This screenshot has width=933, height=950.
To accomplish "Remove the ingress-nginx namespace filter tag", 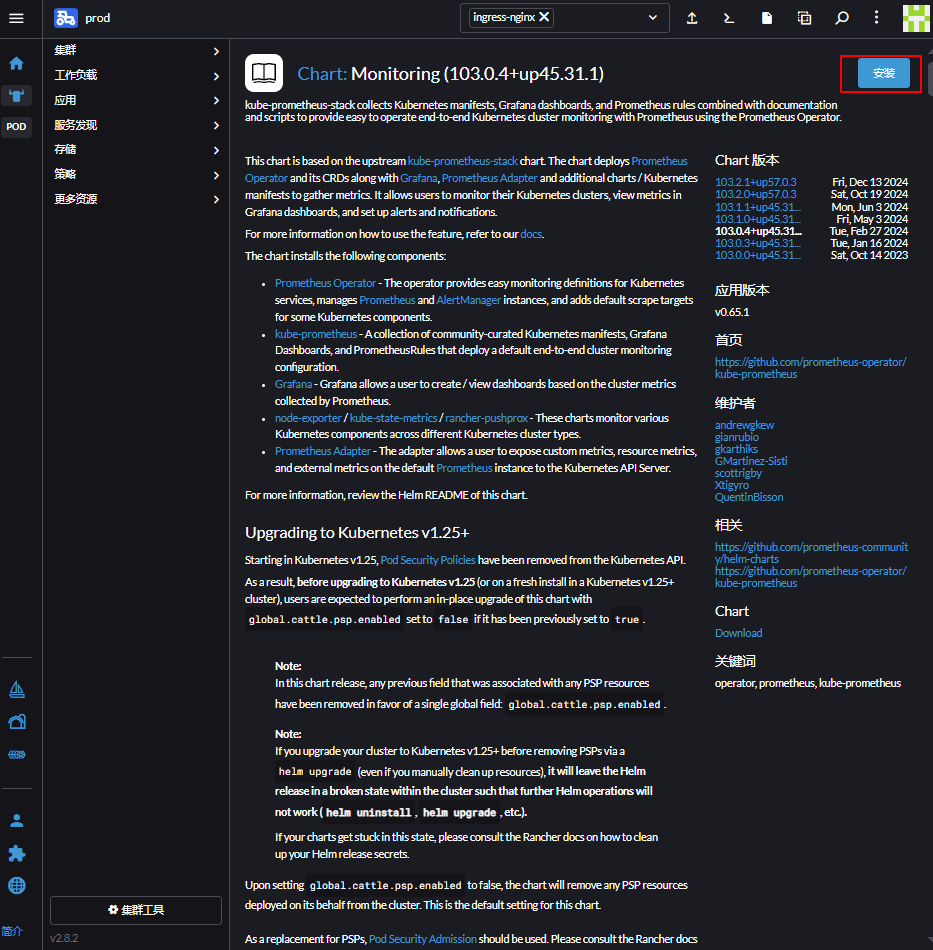I will point(544,17).
